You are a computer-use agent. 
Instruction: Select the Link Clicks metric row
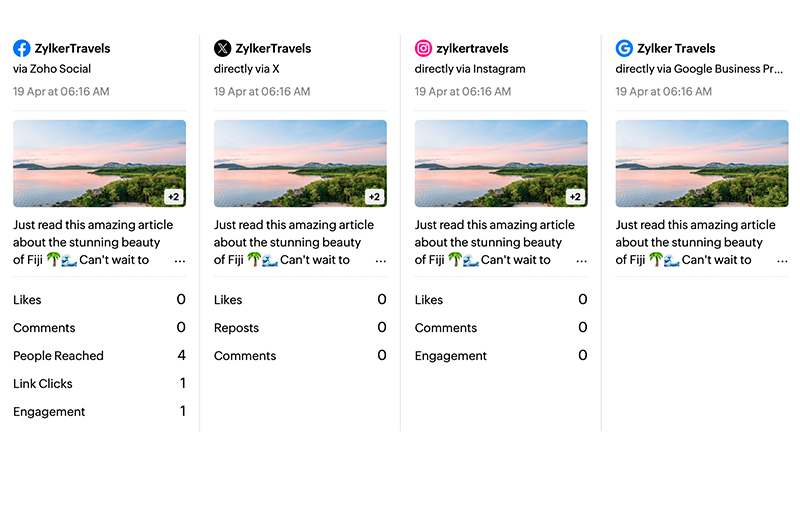click(43, 384)
